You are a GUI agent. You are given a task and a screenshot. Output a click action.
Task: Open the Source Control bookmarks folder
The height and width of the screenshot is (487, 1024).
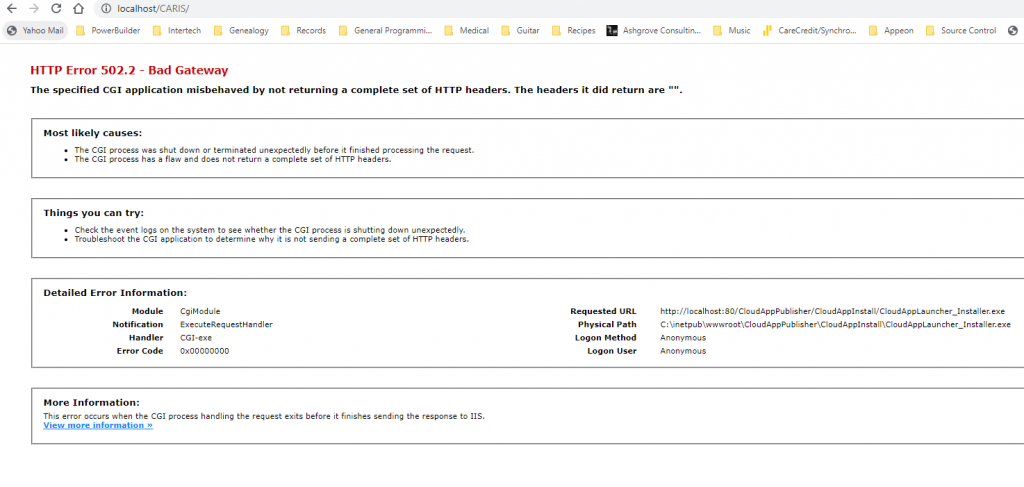(x=960, y=30)
